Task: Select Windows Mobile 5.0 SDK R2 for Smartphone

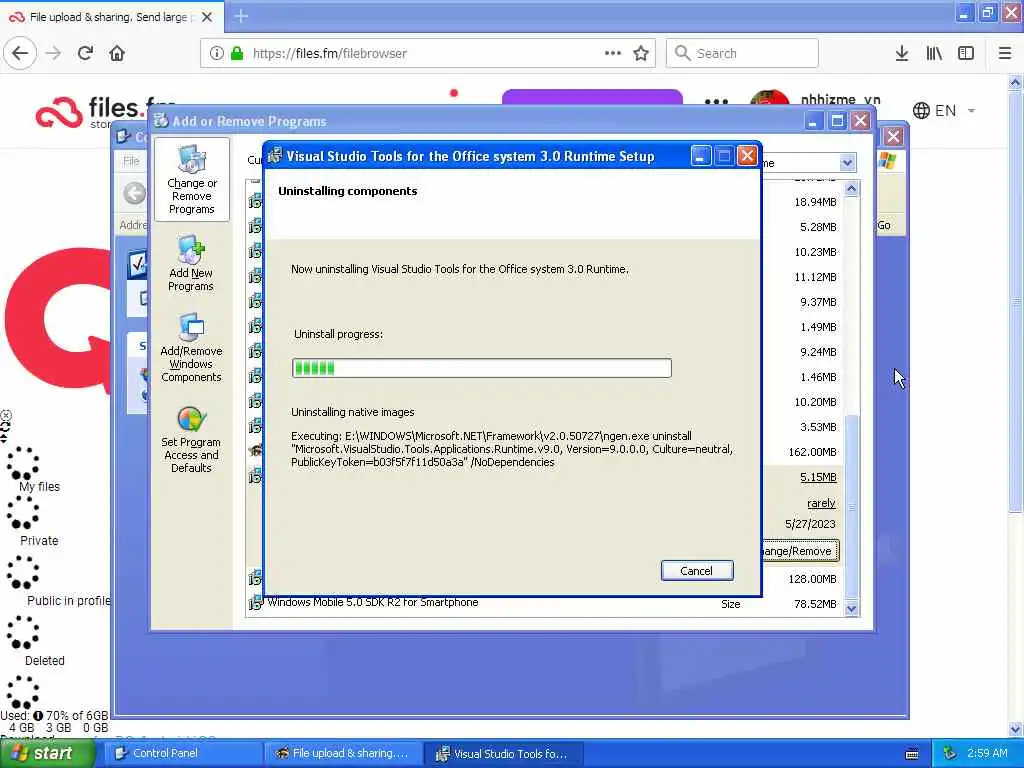Action: click(373, 602)
